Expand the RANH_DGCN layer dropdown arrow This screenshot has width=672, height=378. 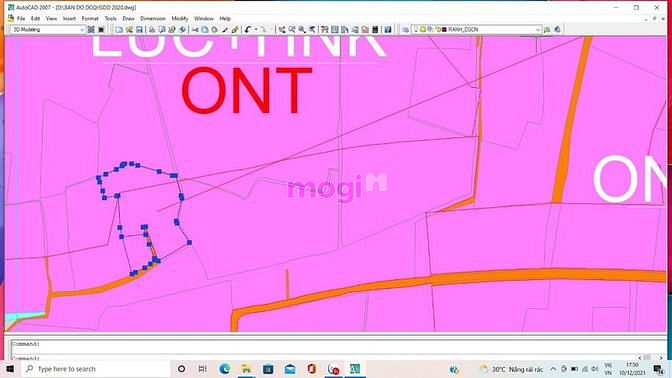(538, 30)
